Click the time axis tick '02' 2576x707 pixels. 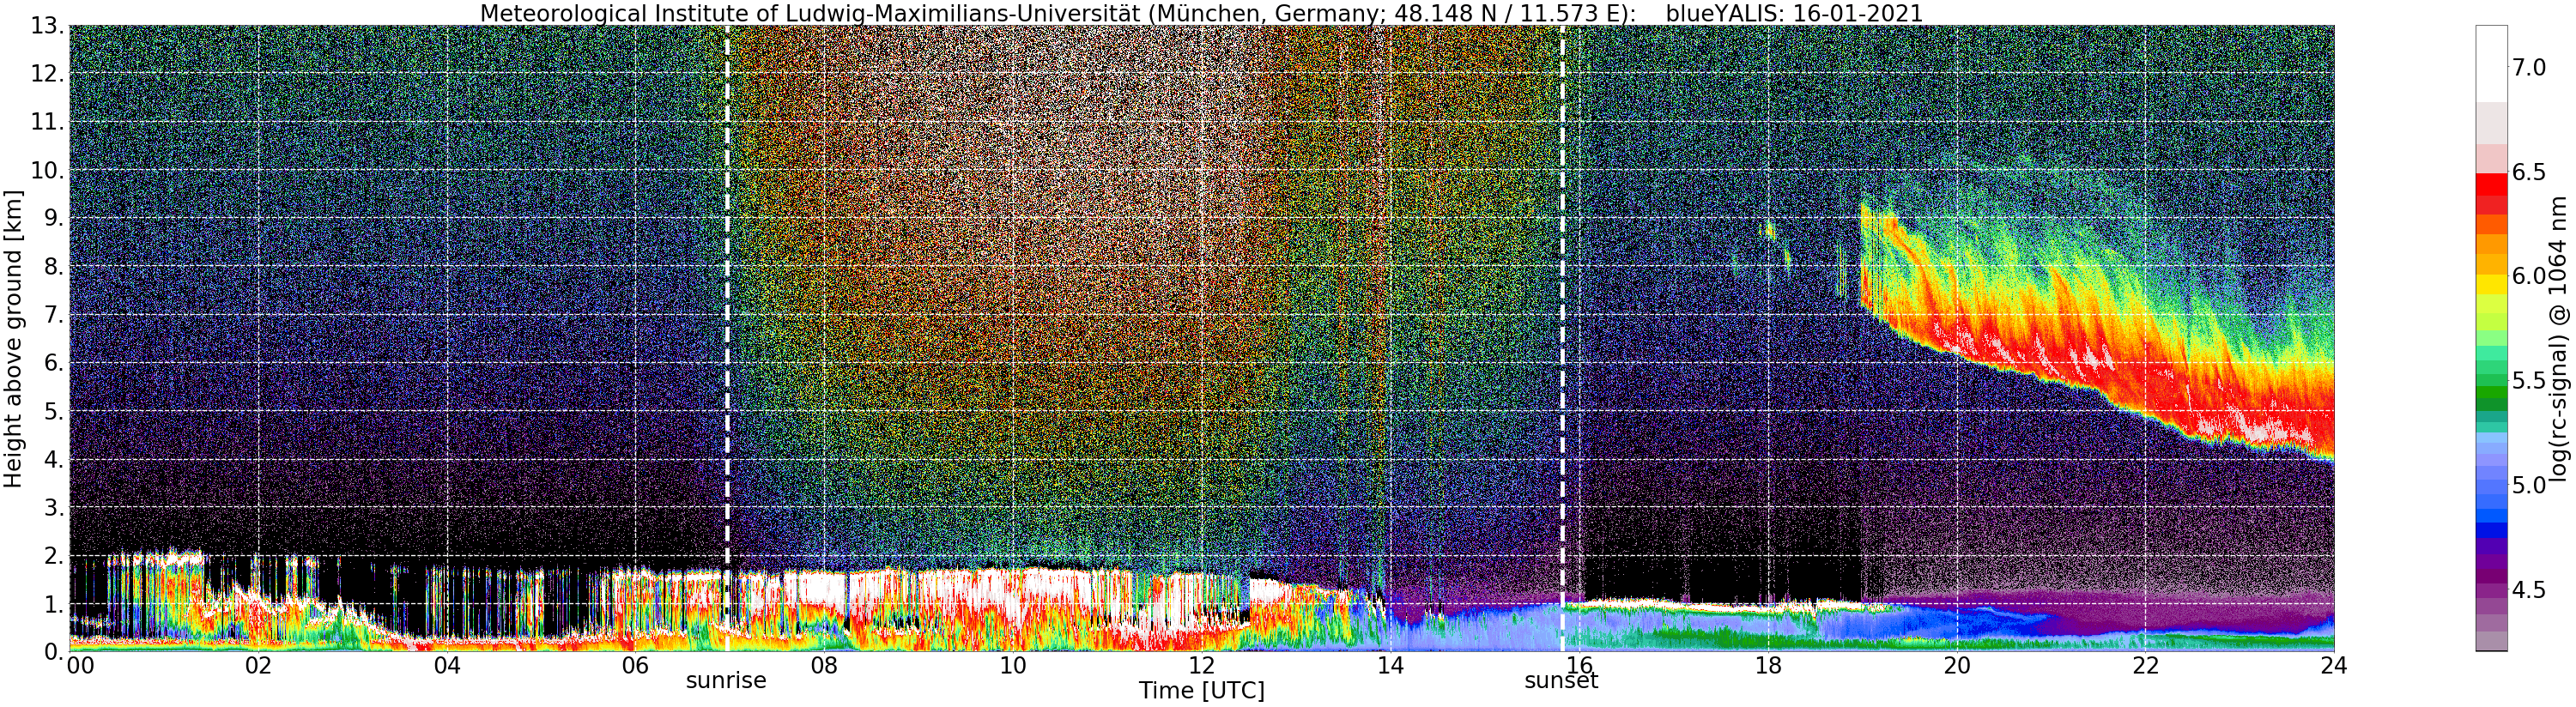(x=258, y=666)
